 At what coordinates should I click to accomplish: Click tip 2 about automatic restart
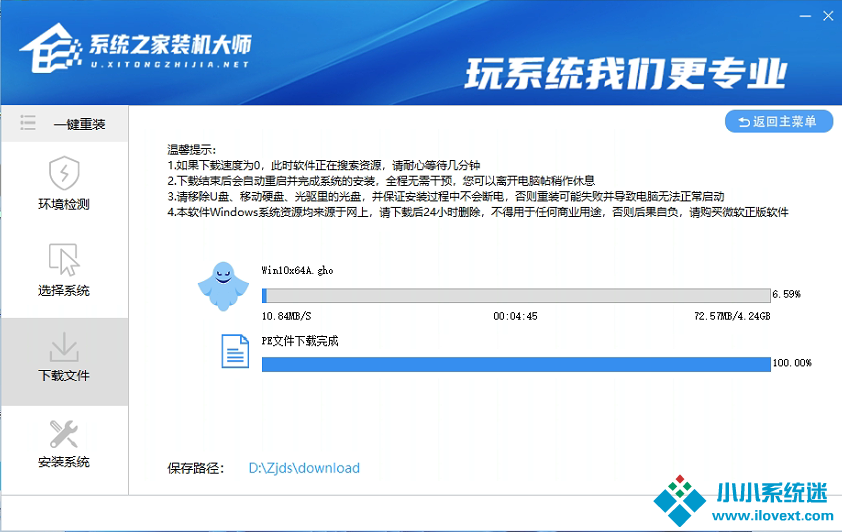click(381, 181)
